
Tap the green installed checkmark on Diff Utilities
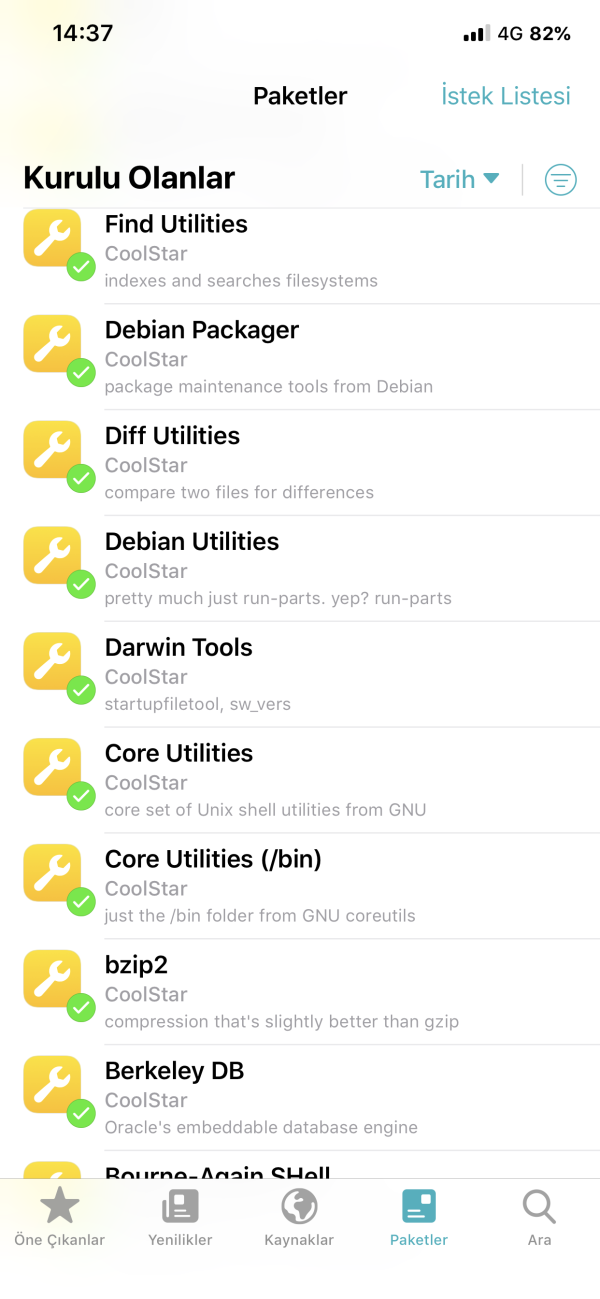(x=81, y=479)
